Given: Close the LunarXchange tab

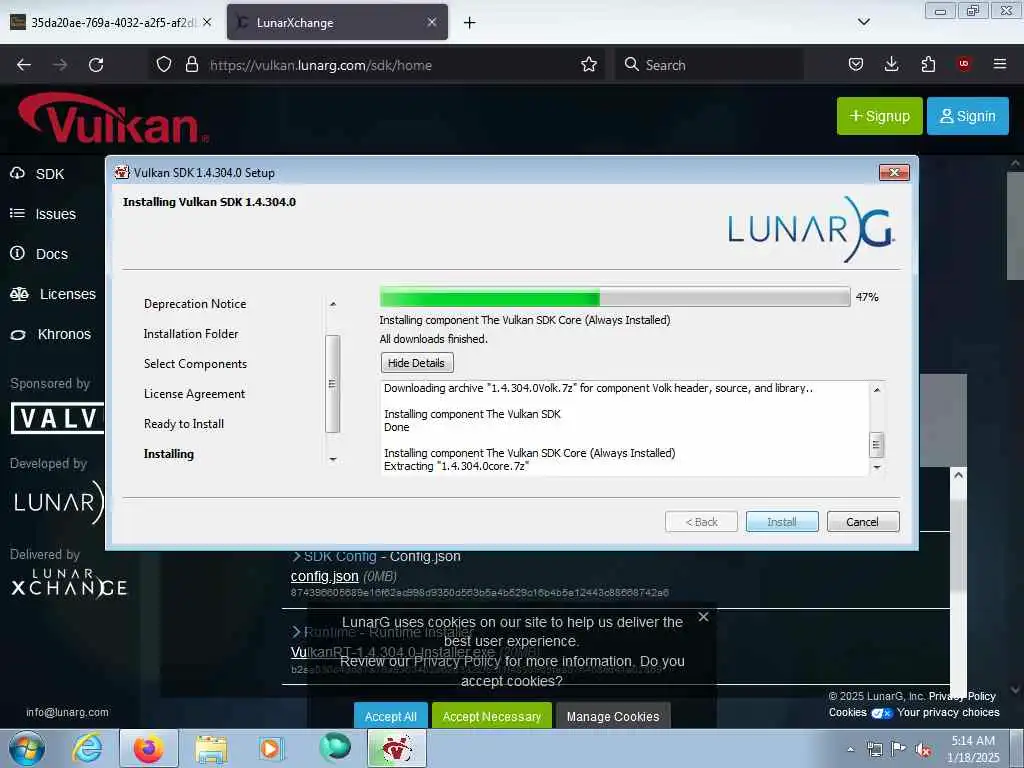Looking at the screenshot, I should 432,22.
